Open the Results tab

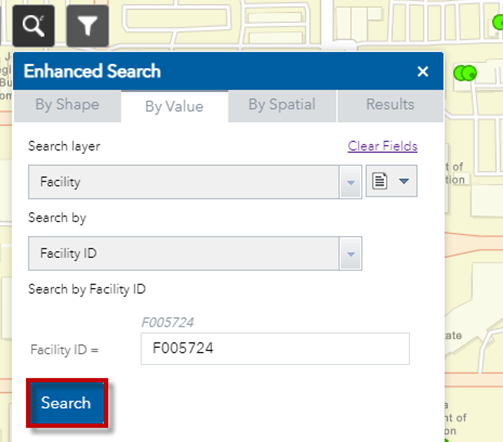[x=390, y=105]
